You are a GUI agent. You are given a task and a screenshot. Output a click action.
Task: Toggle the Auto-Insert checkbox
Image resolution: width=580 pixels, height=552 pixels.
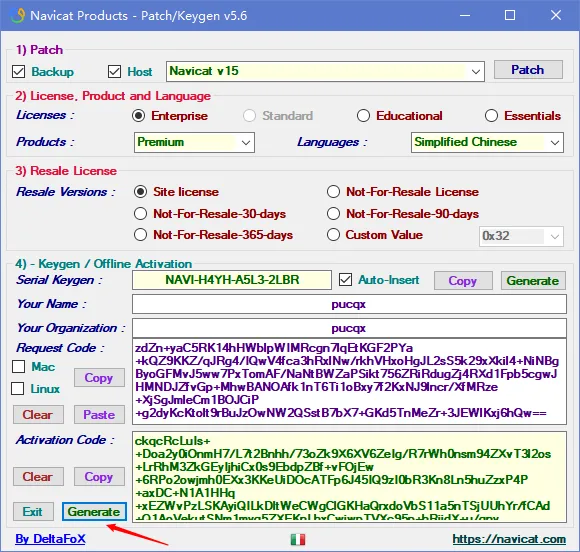tap(345, 280)
